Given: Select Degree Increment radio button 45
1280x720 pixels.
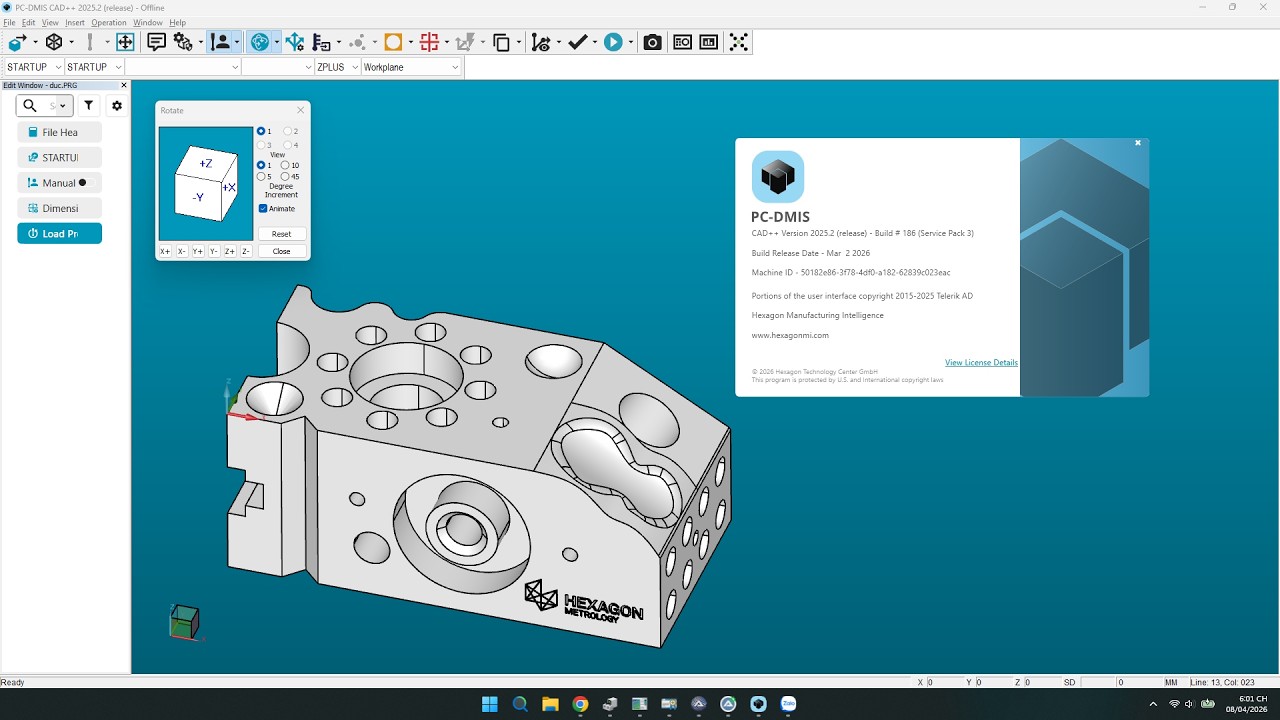Looking at the screenshot, I should click(285, 177).
